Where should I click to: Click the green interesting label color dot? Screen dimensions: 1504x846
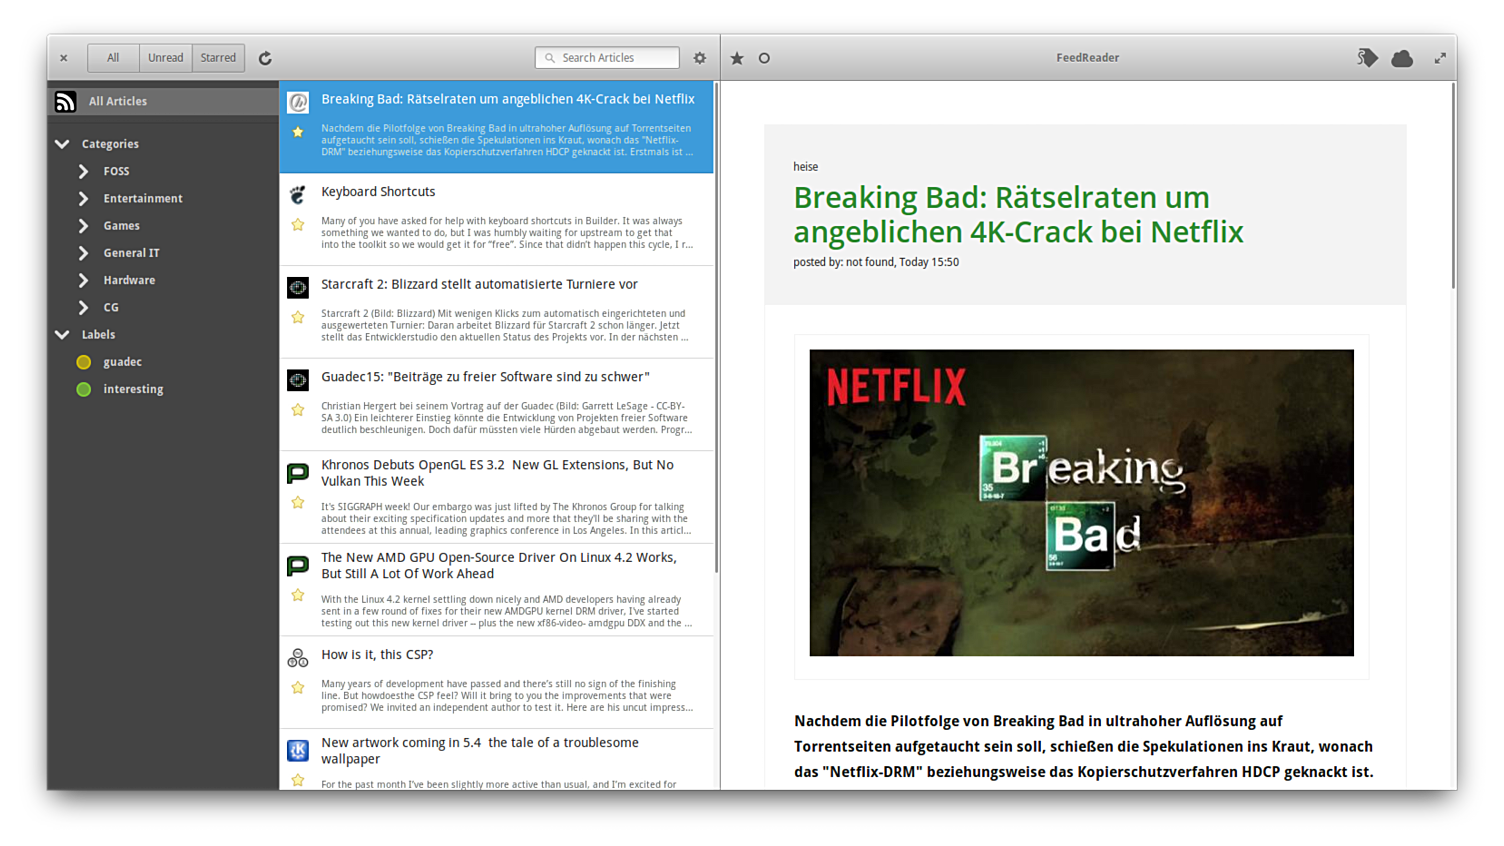click(84, 389)
